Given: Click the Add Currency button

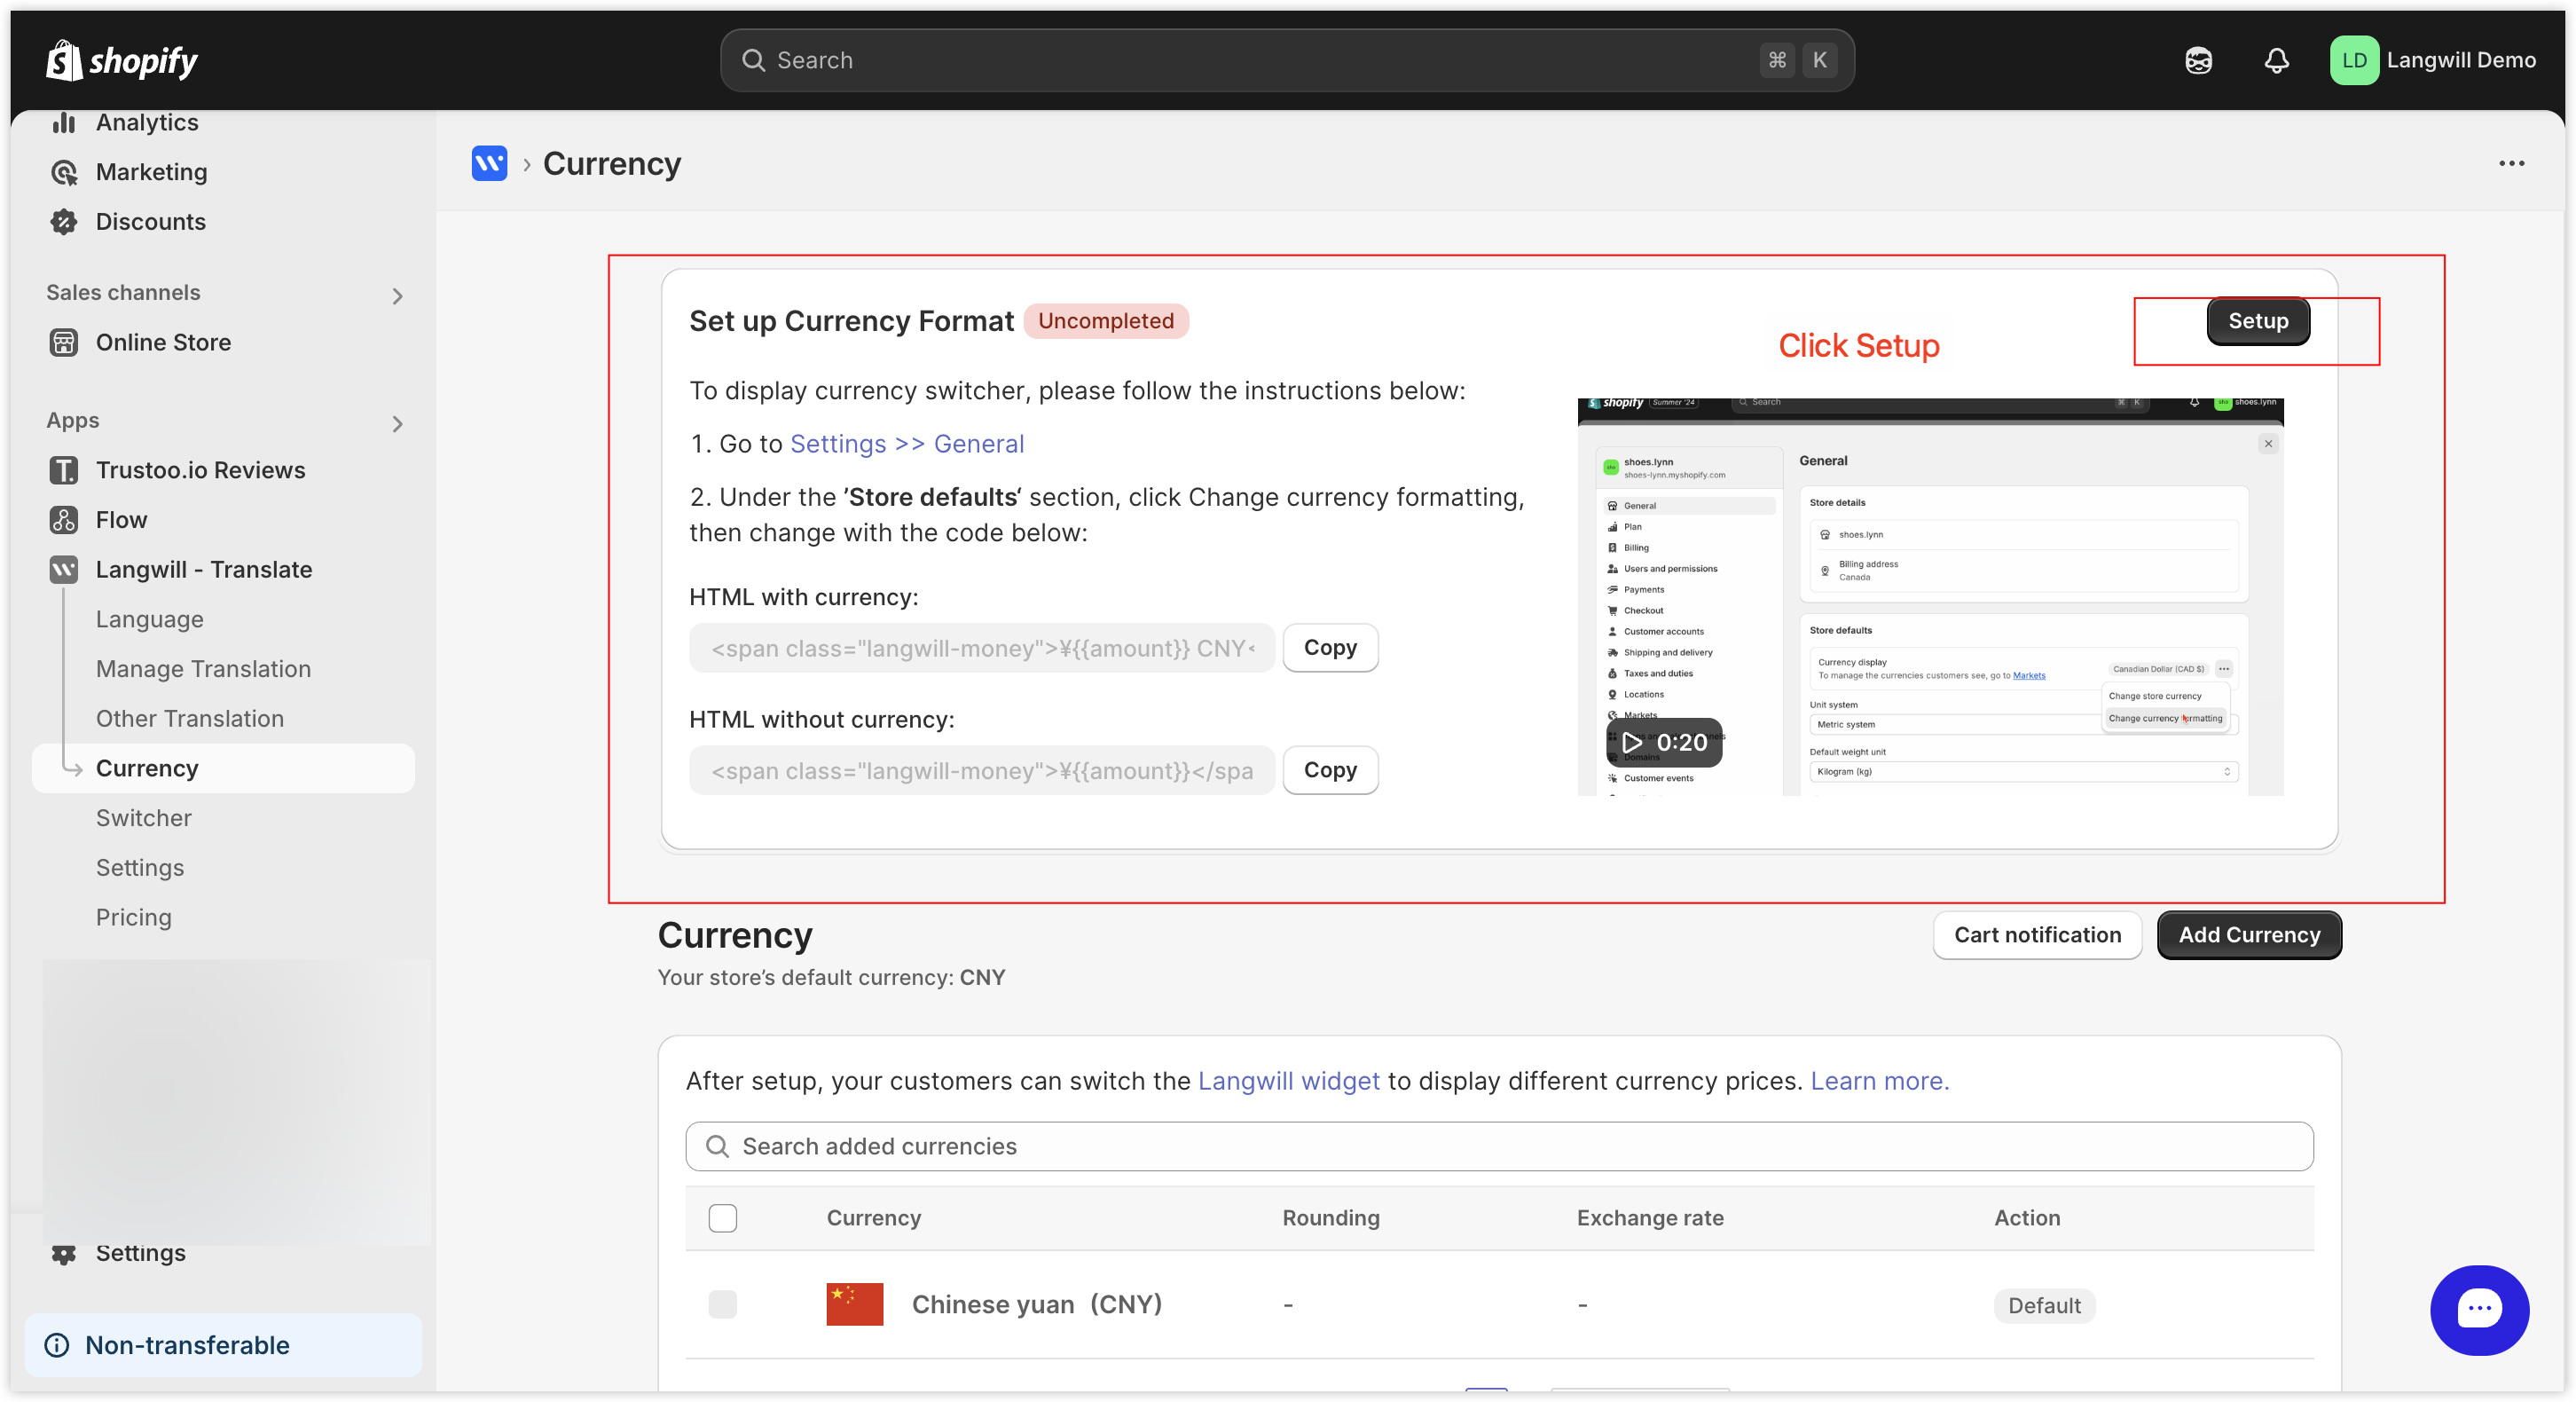Looking at the screenshot, I should [2249, 935].
